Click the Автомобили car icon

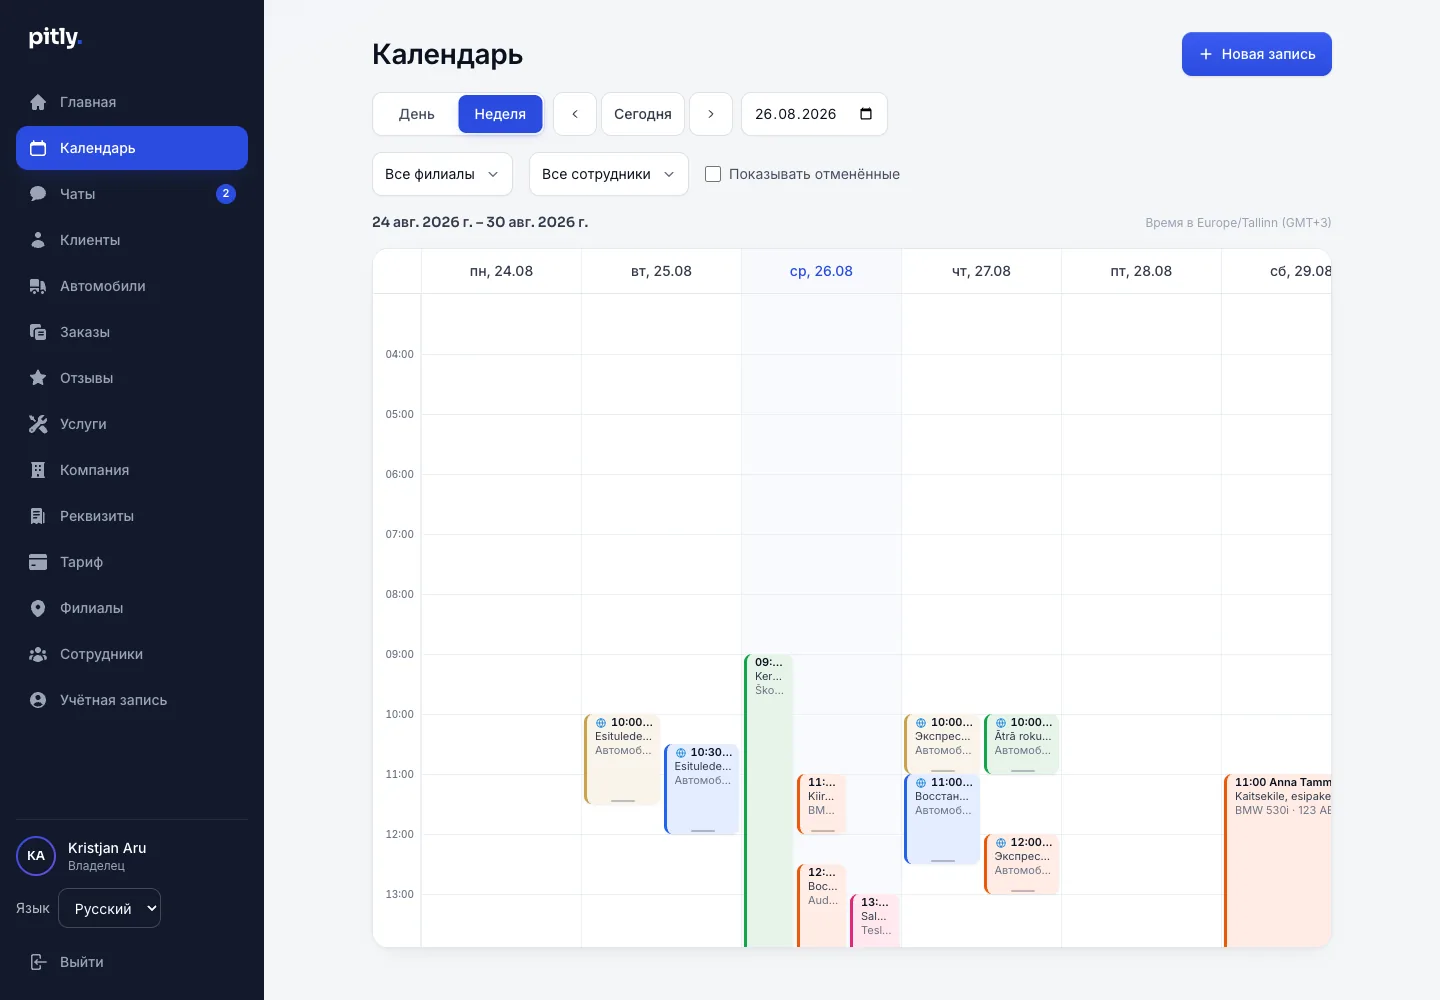[38, 286]
